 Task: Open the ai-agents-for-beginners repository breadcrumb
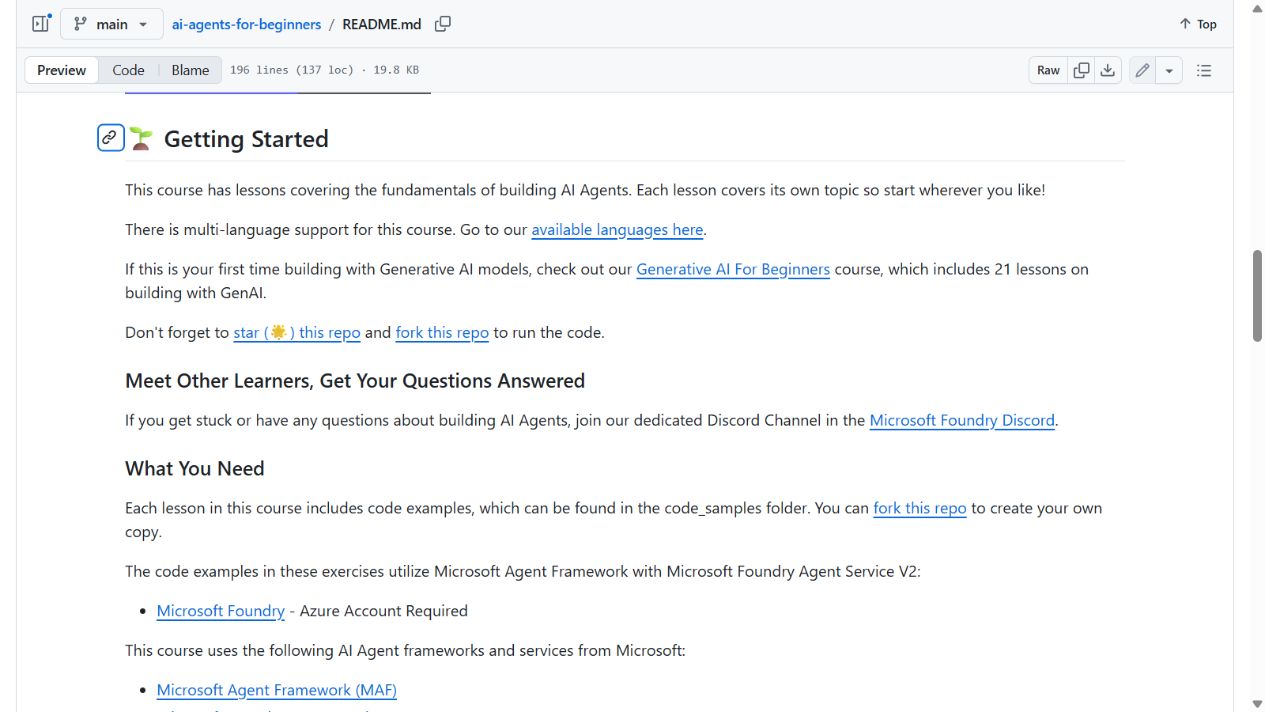pos(246,24)
